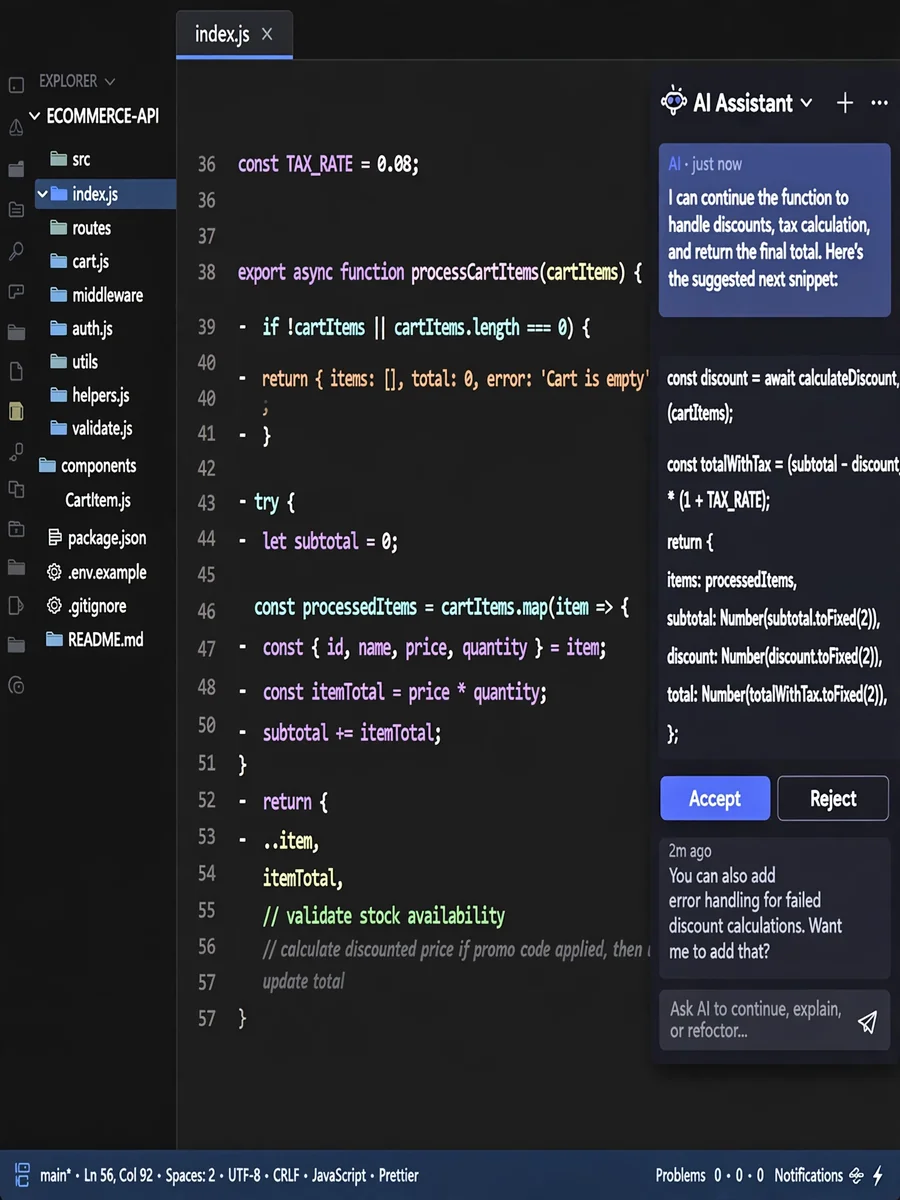Screen dimensions: 900x1200
Task: Click the document icon beside package.json
Action: (x=55, y=538)
